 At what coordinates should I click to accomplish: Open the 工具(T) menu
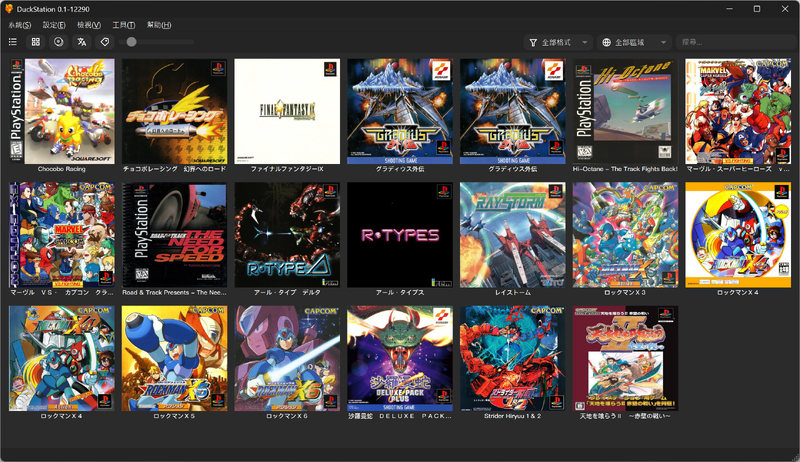pyautogui.click(x=123, y=25)
